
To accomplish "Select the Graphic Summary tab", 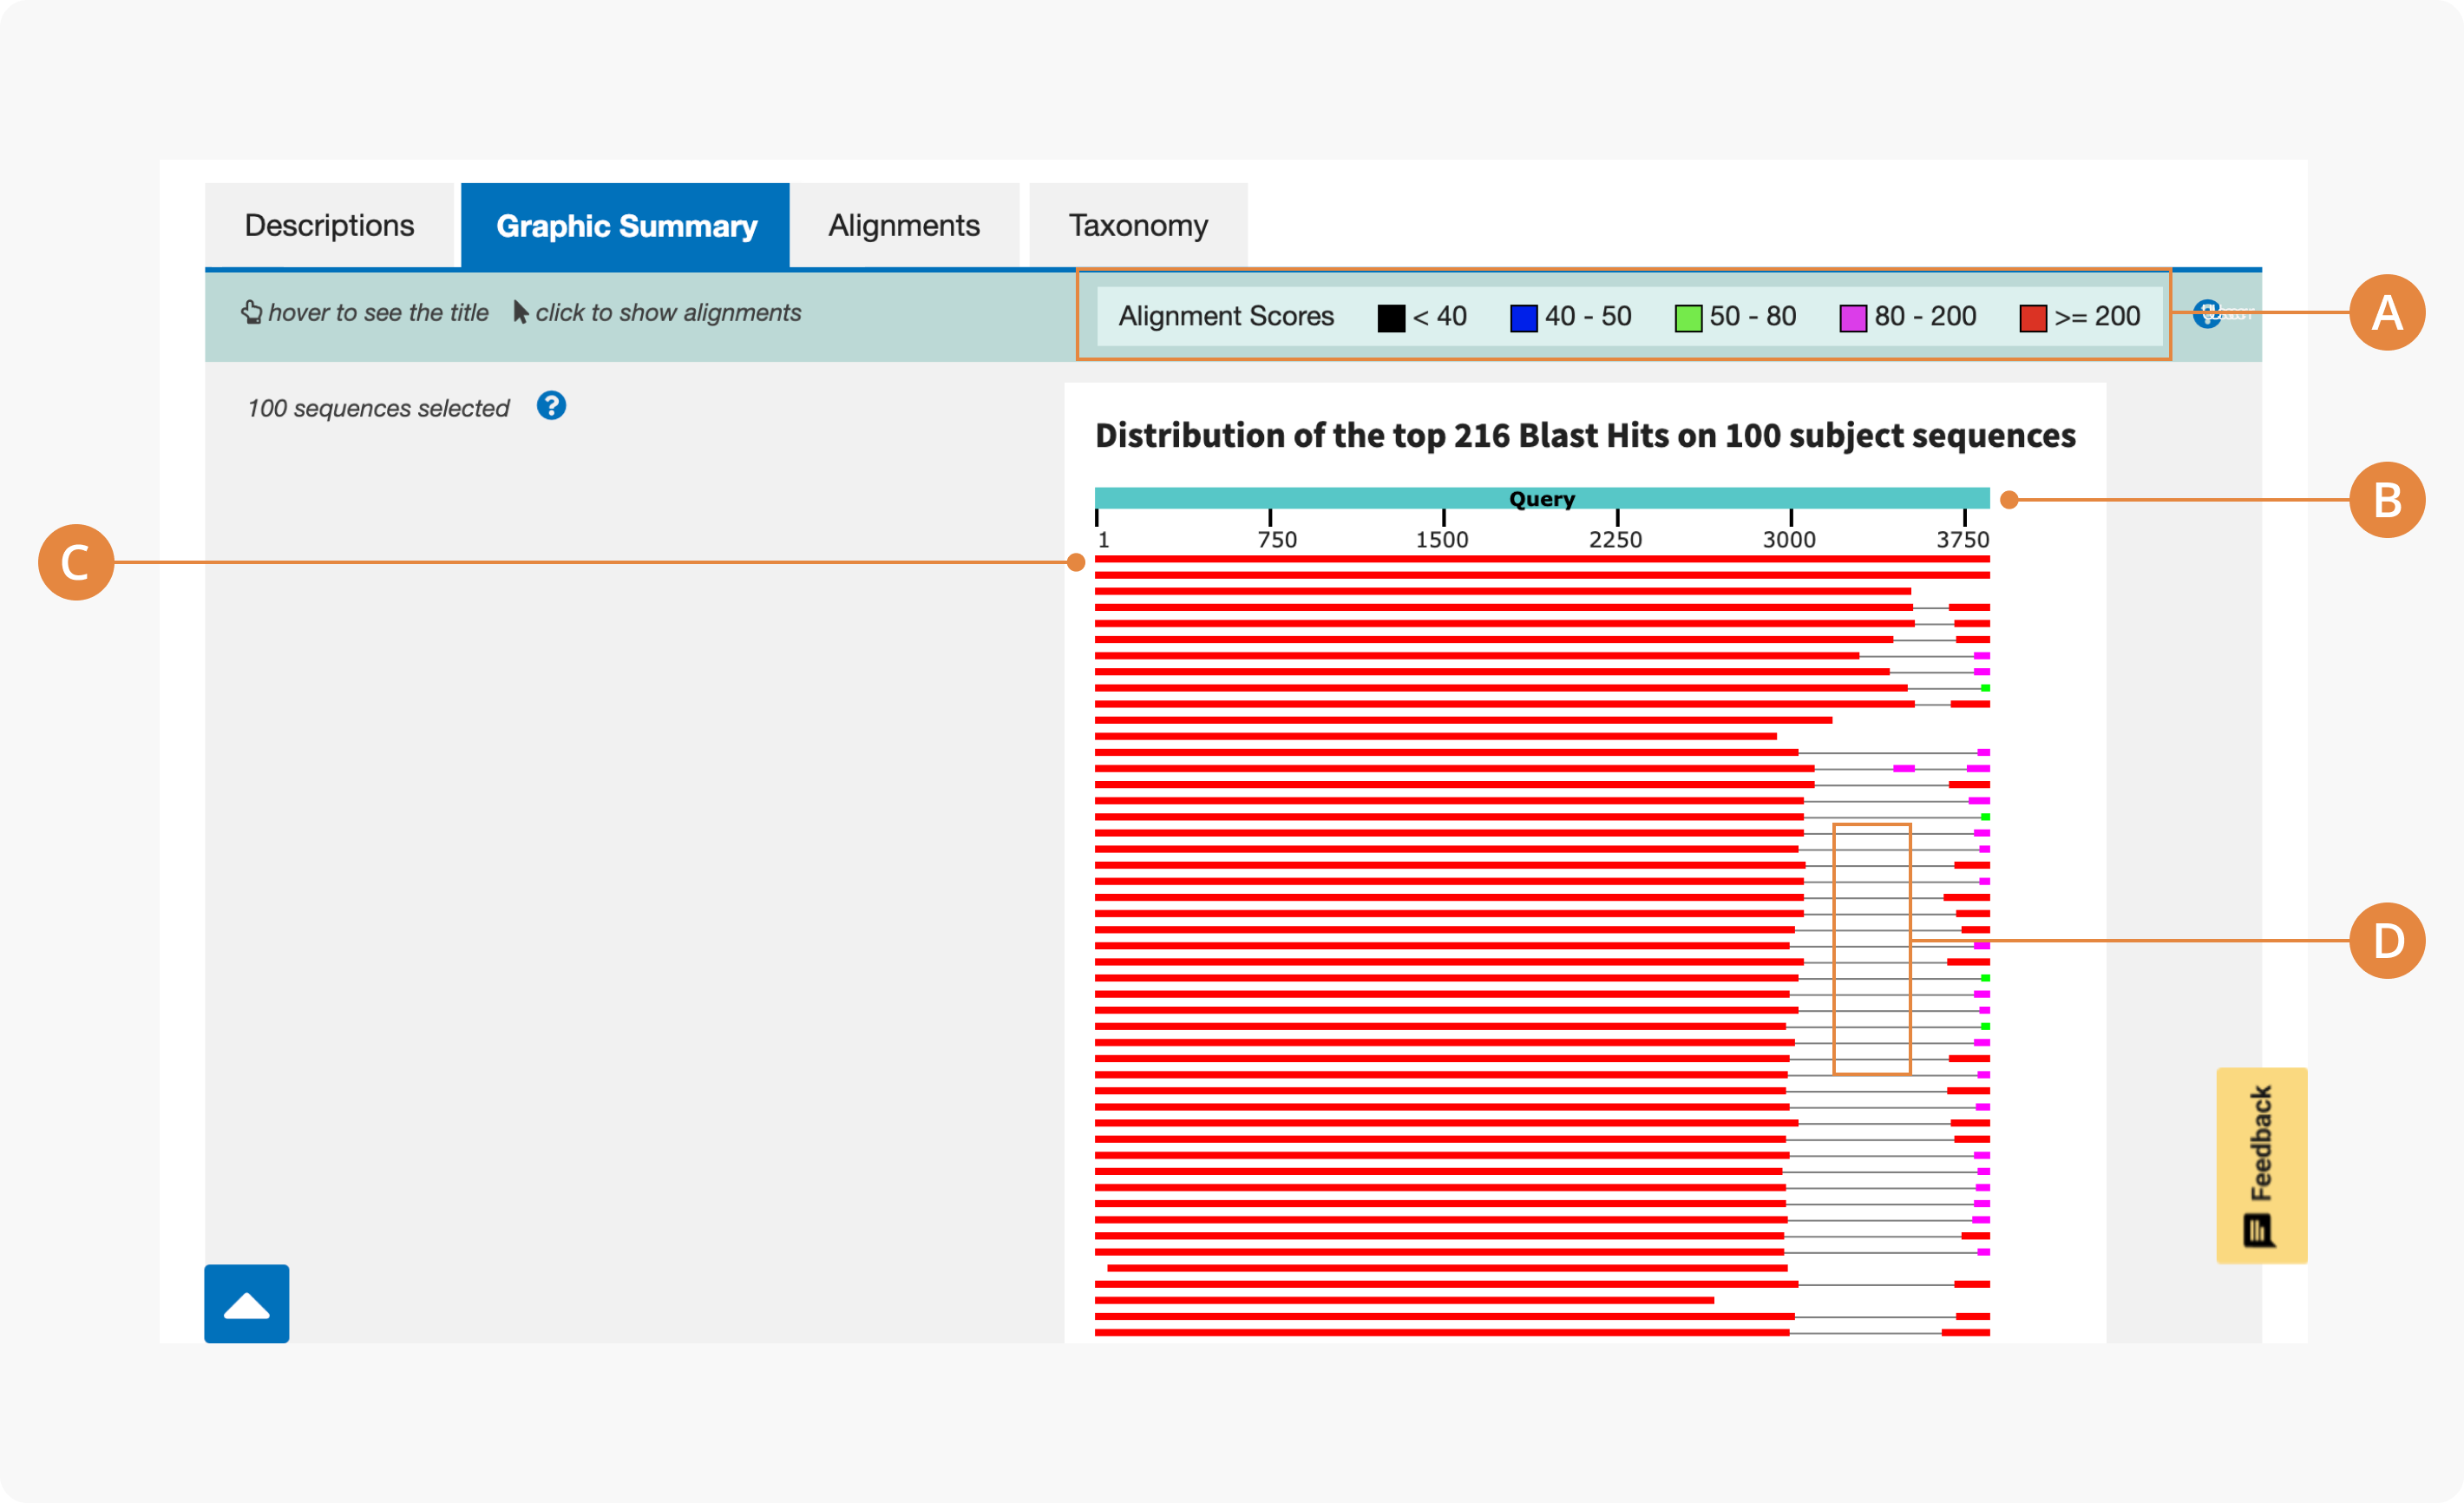I will [626, 226].
